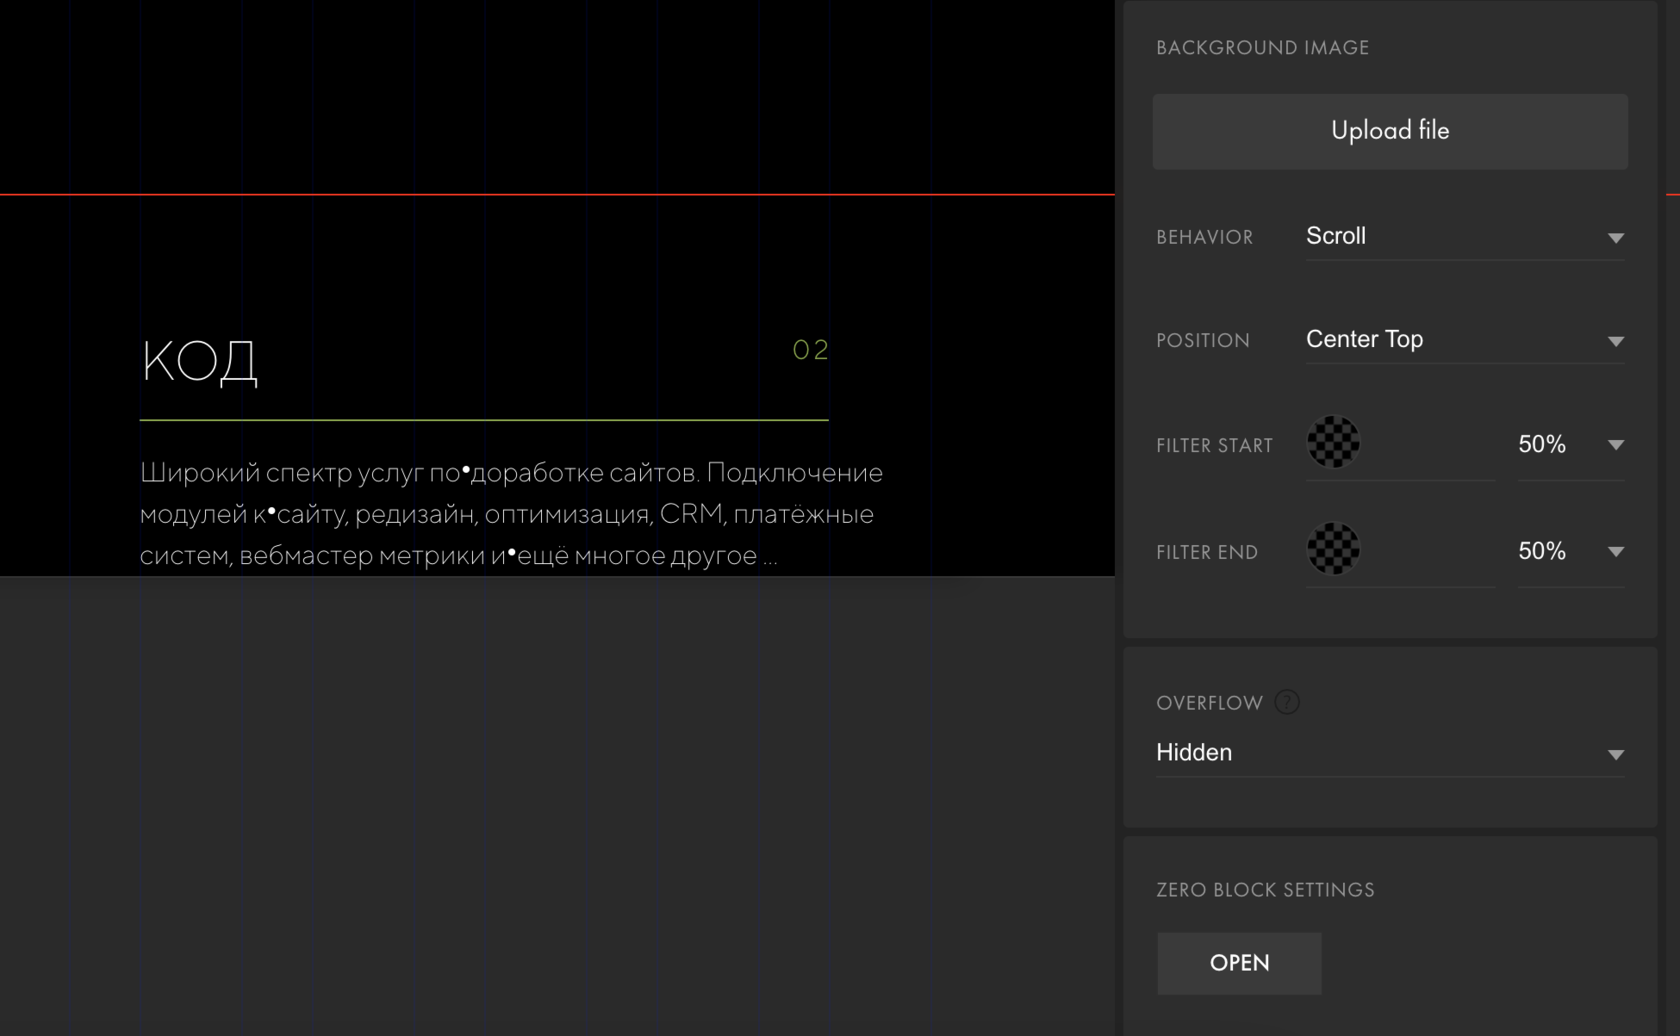This screenshot has height=1036, width=1680.
Task: Click the POSITION label
Action: (1203, 341)
